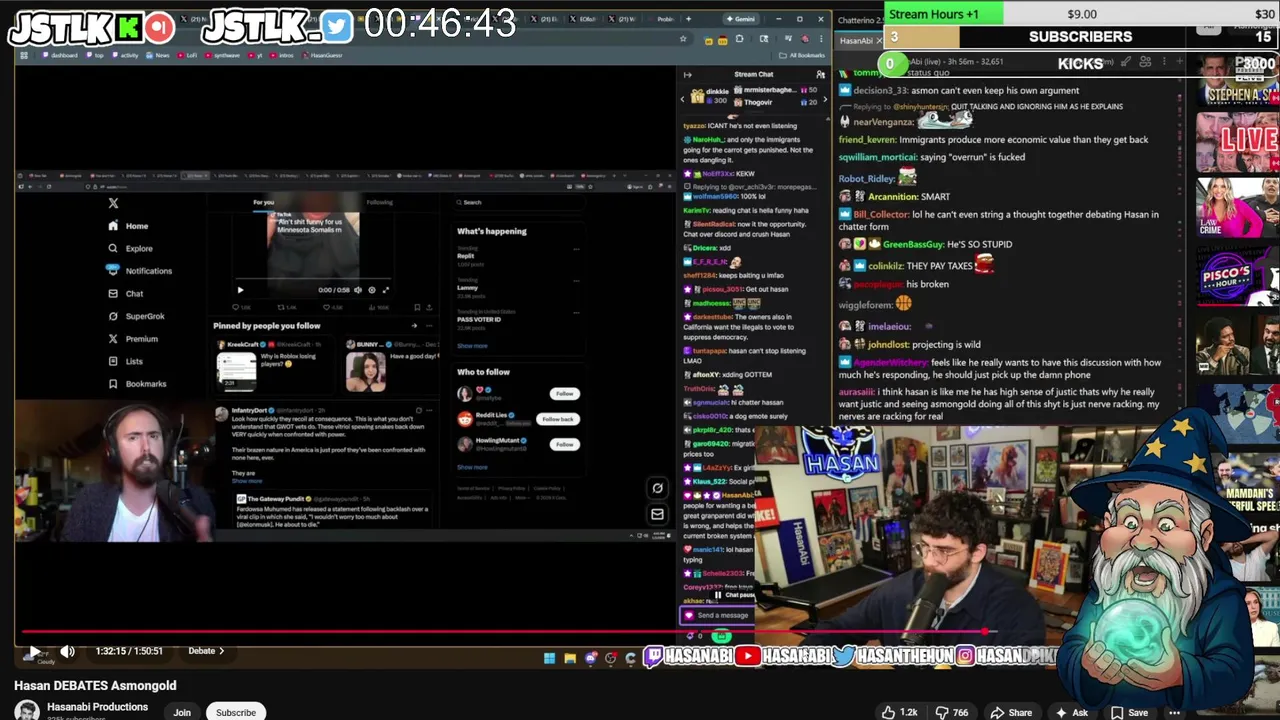The width and height of the screenshot is (1280, 720).
Task: Click the Subscribe button
Action: pyautogui.click(x=236, y=712)
